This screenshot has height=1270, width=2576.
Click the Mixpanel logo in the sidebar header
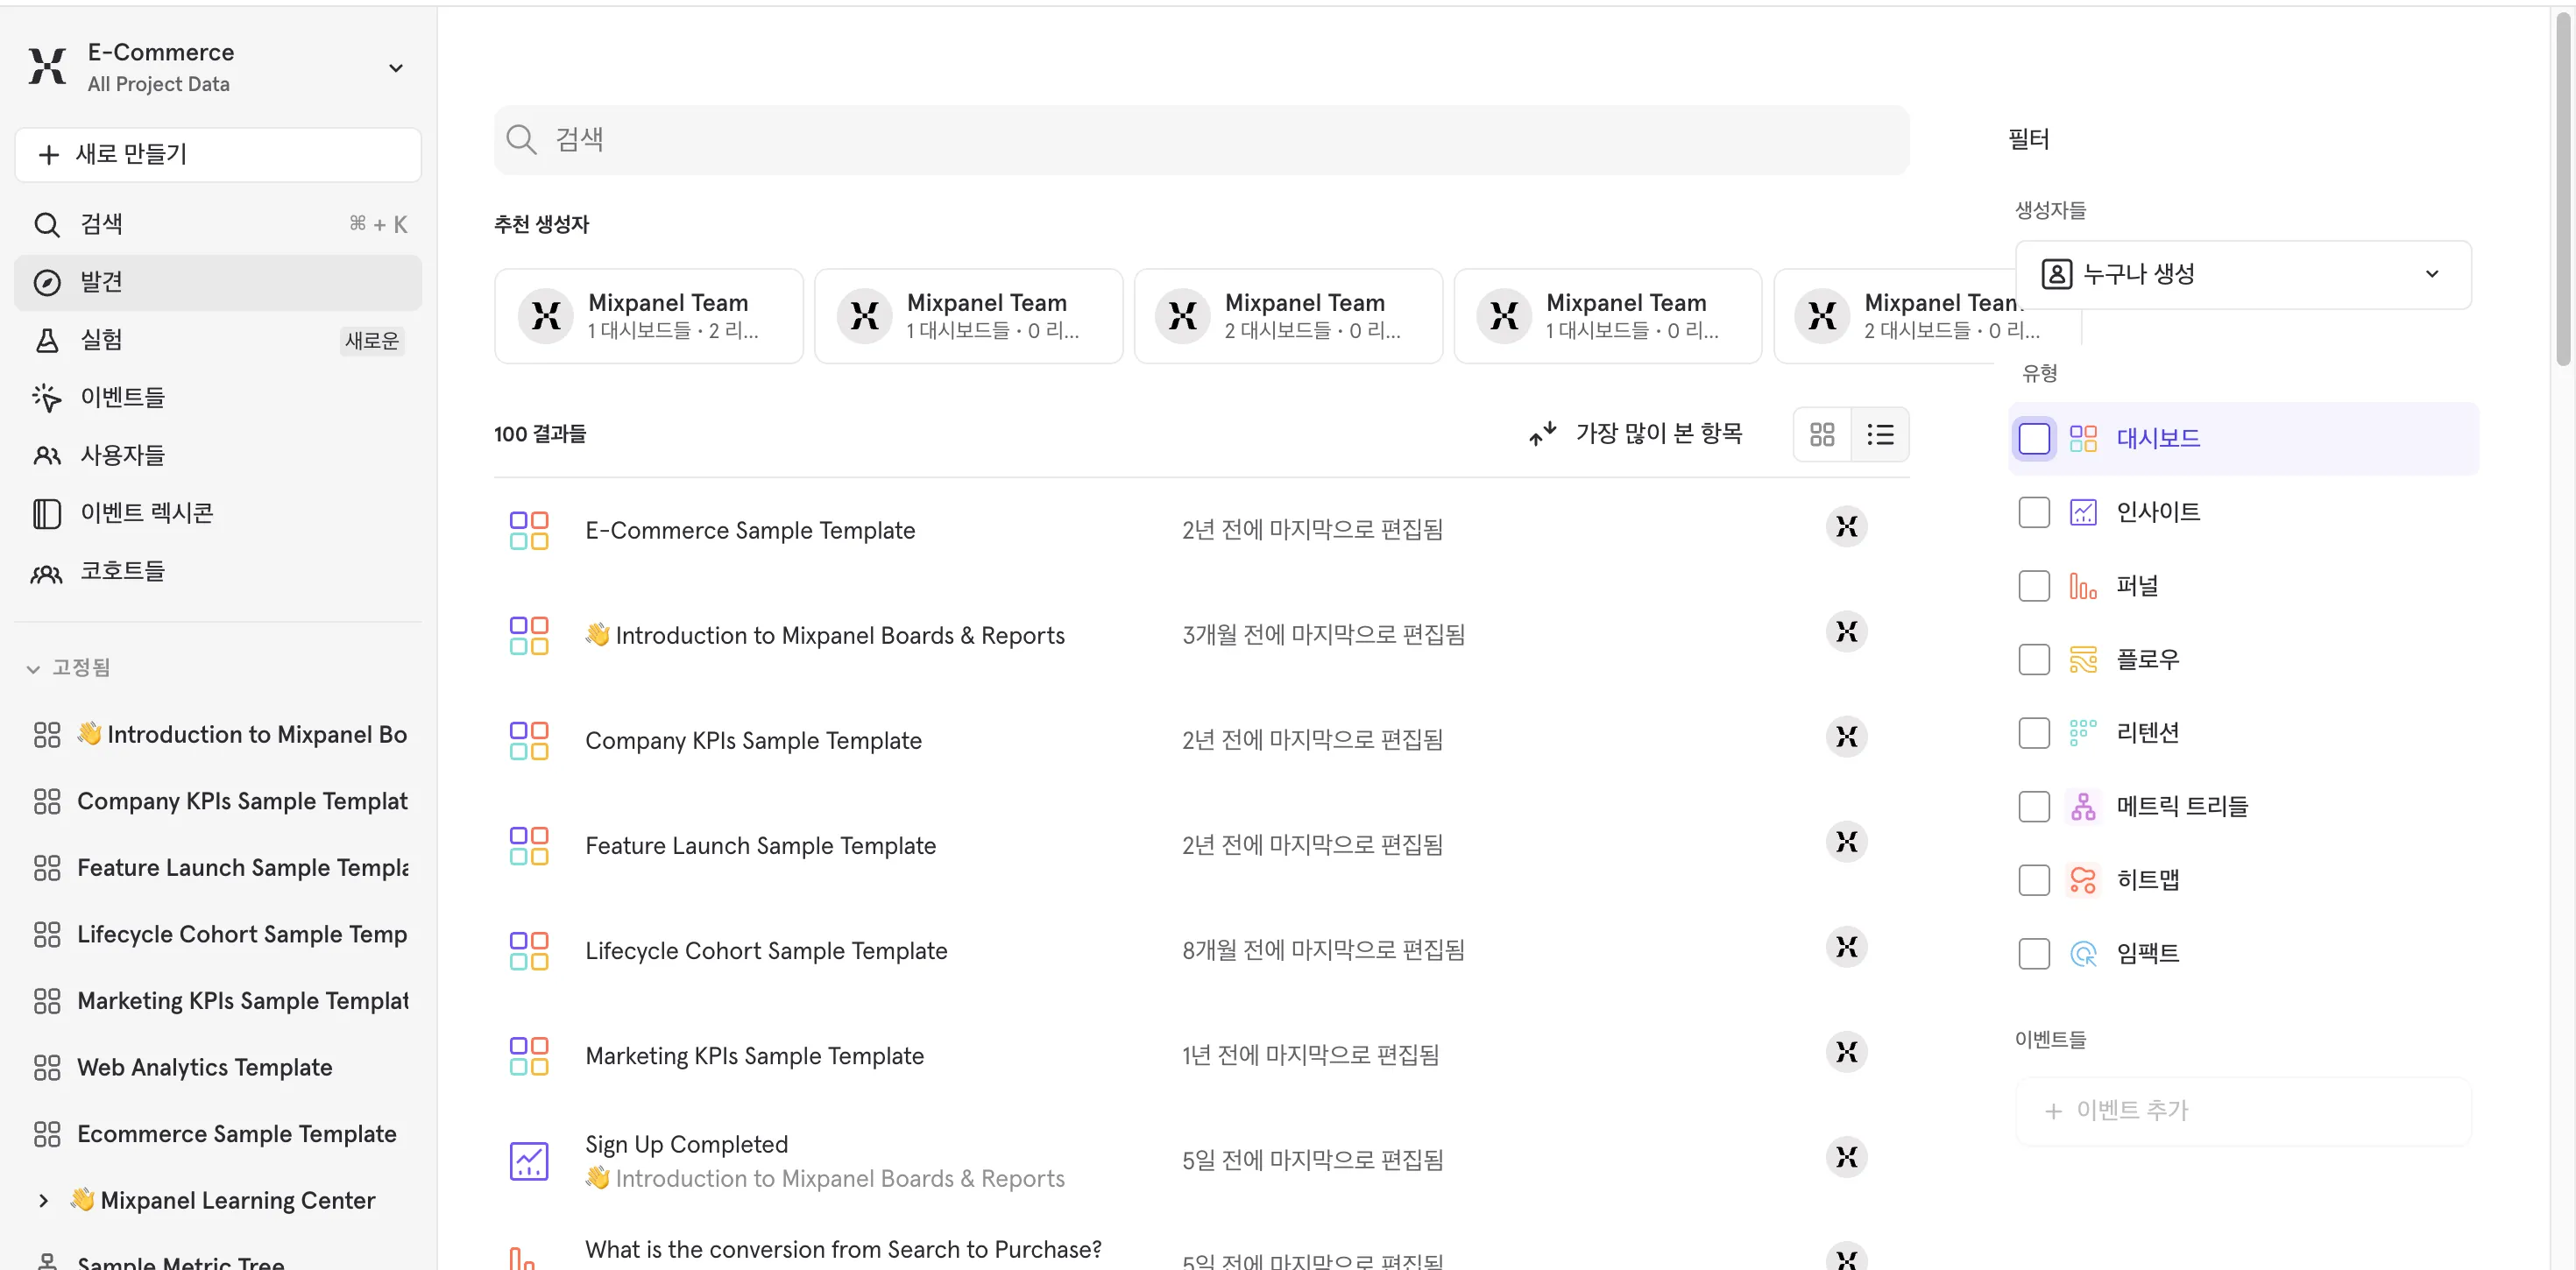[x=47, y=67]
